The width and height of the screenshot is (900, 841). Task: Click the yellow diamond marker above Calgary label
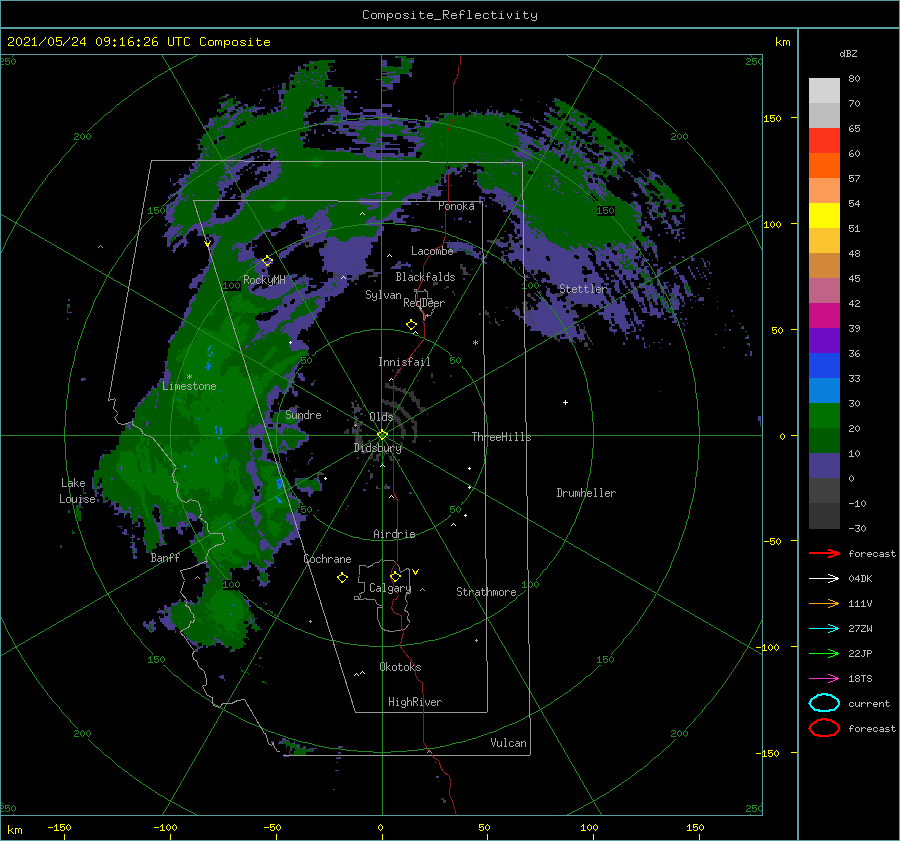[395, 576]
